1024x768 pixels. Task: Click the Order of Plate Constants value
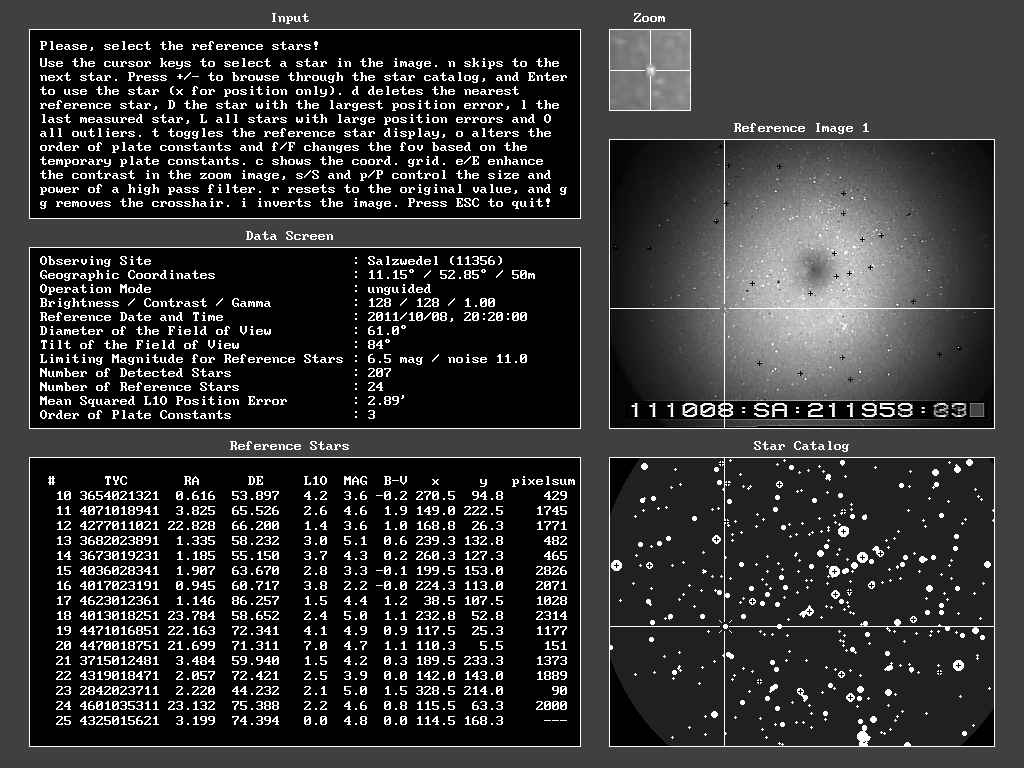tap(371, 415)
